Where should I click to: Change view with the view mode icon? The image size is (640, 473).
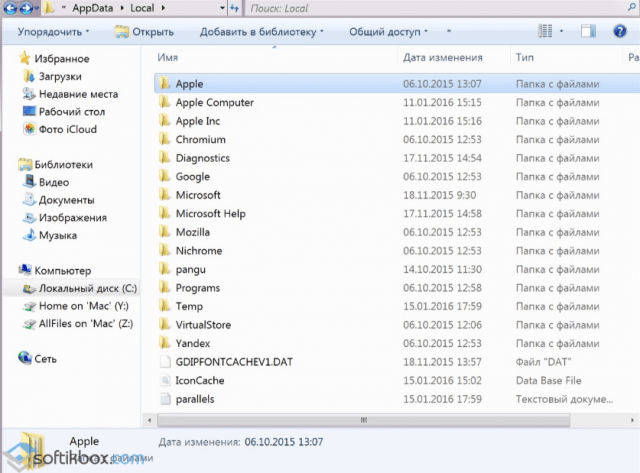click(x=545, y=31)
